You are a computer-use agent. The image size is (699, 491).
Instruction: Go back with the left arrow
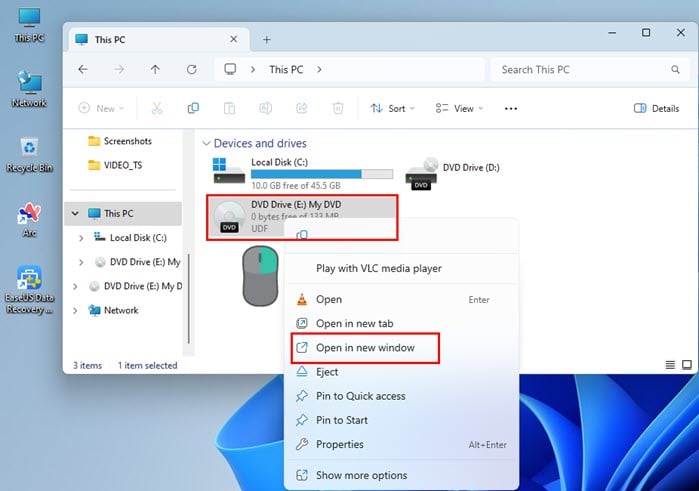click(x=83, y=69)
